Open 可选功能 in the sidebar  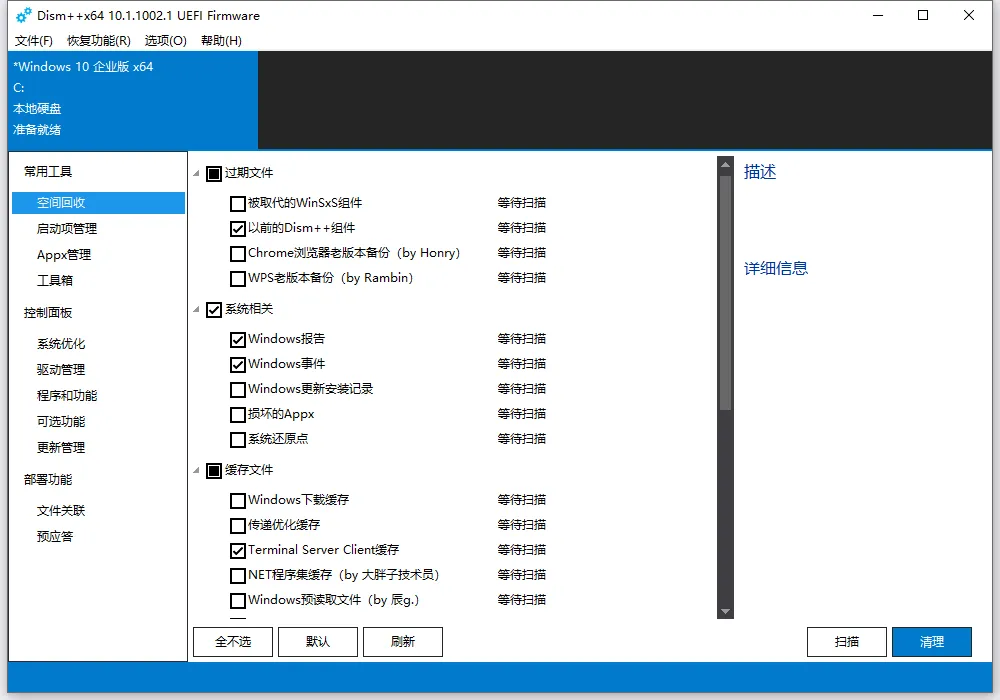point(61,421)
